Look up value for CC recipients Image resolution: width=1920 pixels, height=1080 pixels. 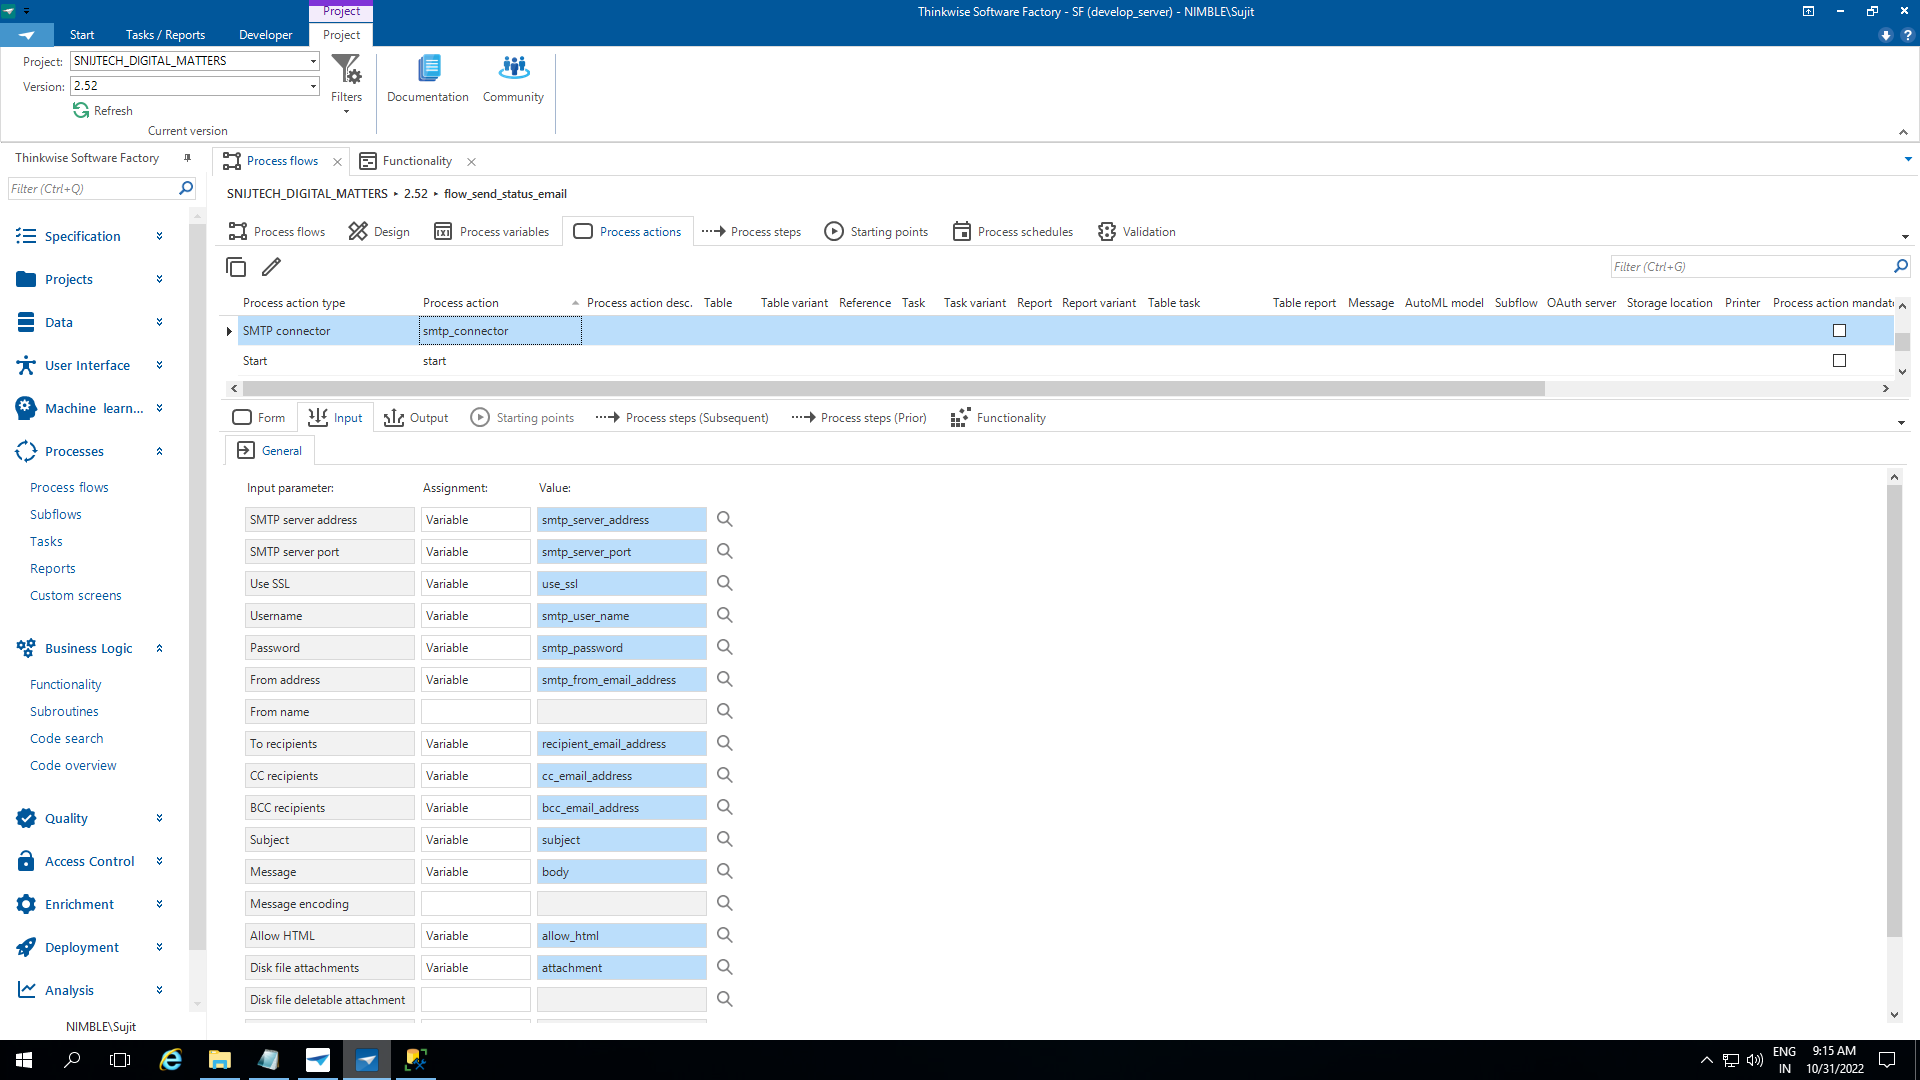(725, 775)
